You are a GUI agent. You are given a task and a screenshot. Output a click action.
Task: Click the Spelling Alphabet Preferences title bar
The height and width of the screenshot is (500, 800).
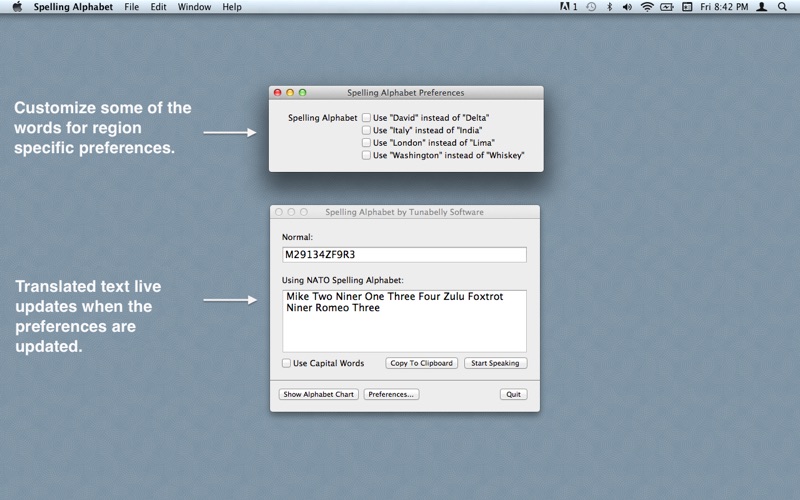point(406,92)
